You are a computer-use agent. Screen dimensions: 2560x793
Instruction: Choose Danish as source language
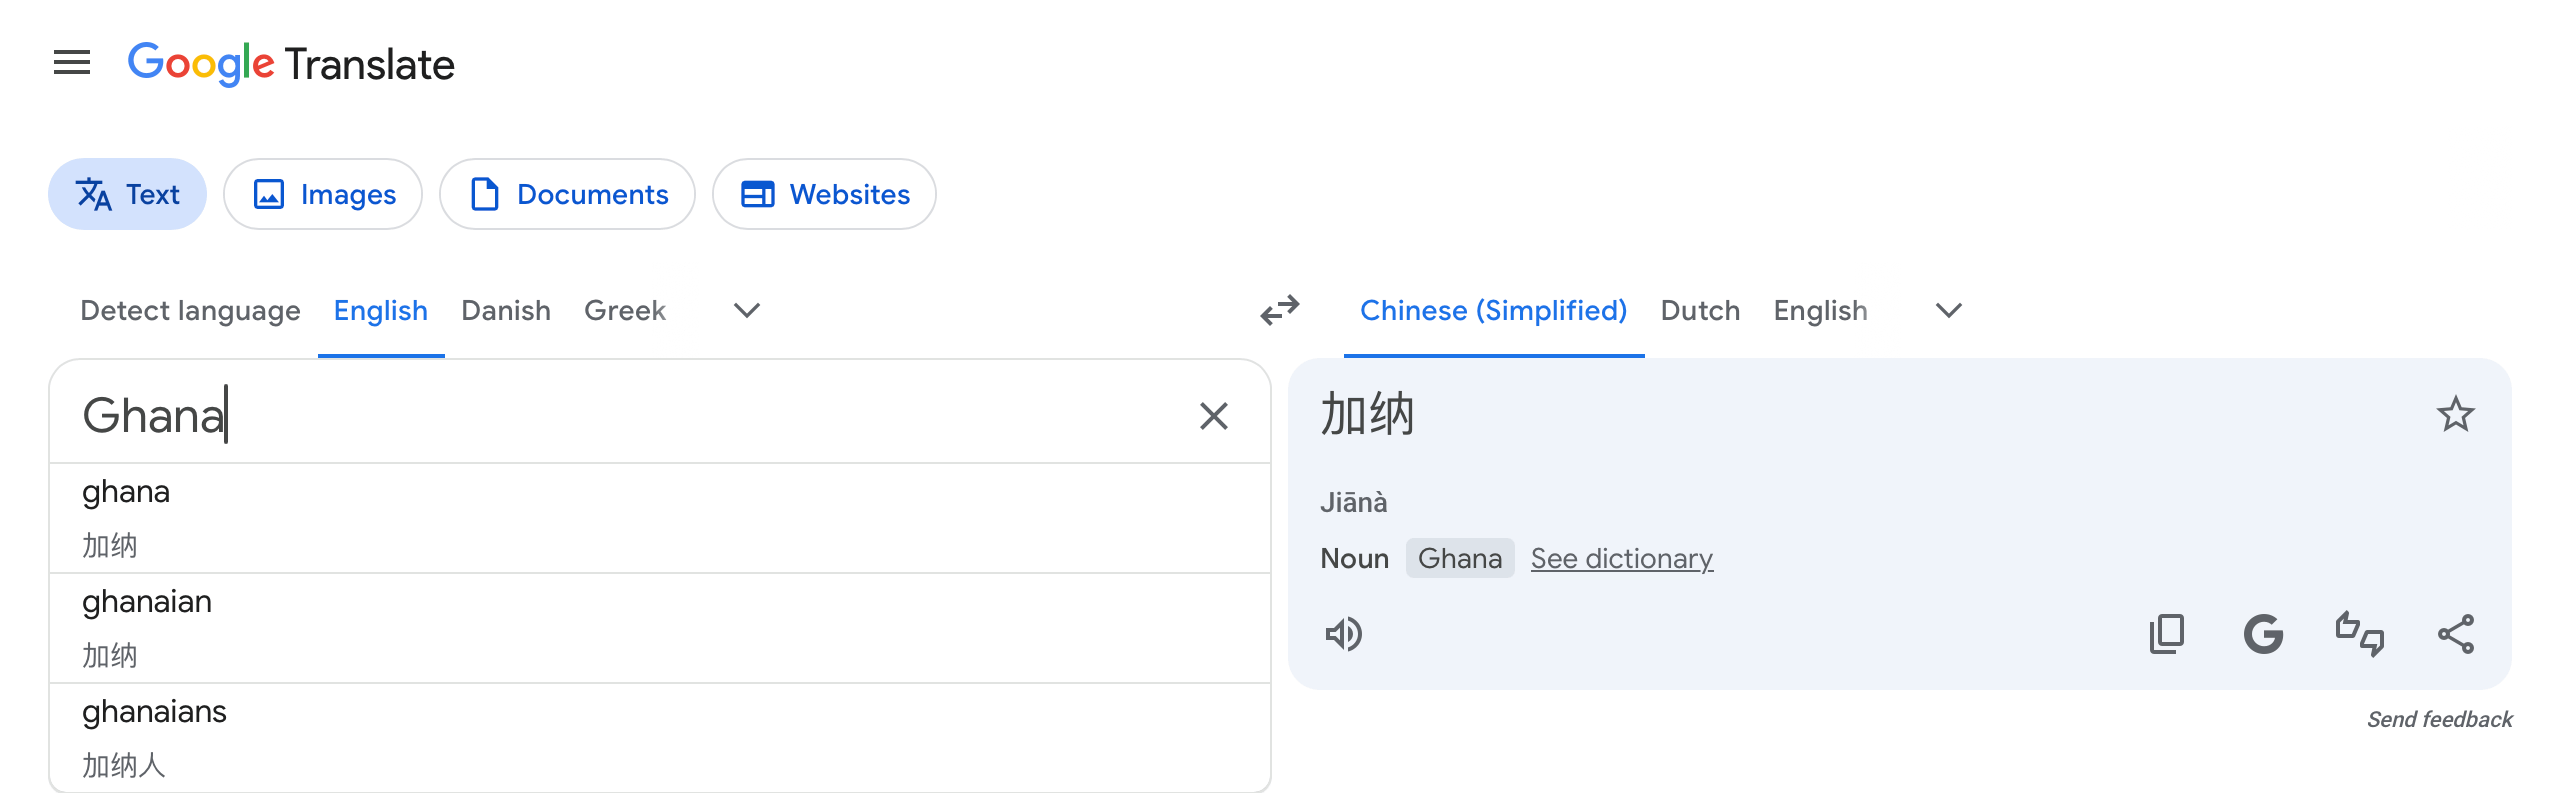coord(506,311)
